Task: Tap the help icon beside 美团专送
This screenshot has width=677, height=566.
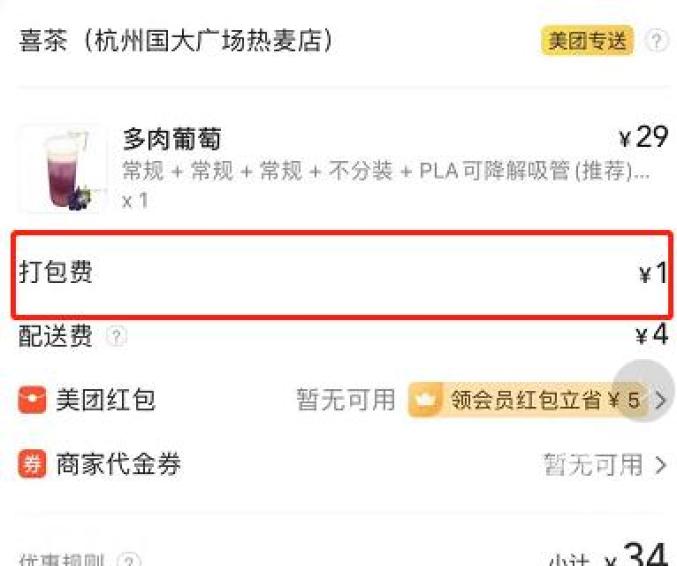Action: coord(656,41)
